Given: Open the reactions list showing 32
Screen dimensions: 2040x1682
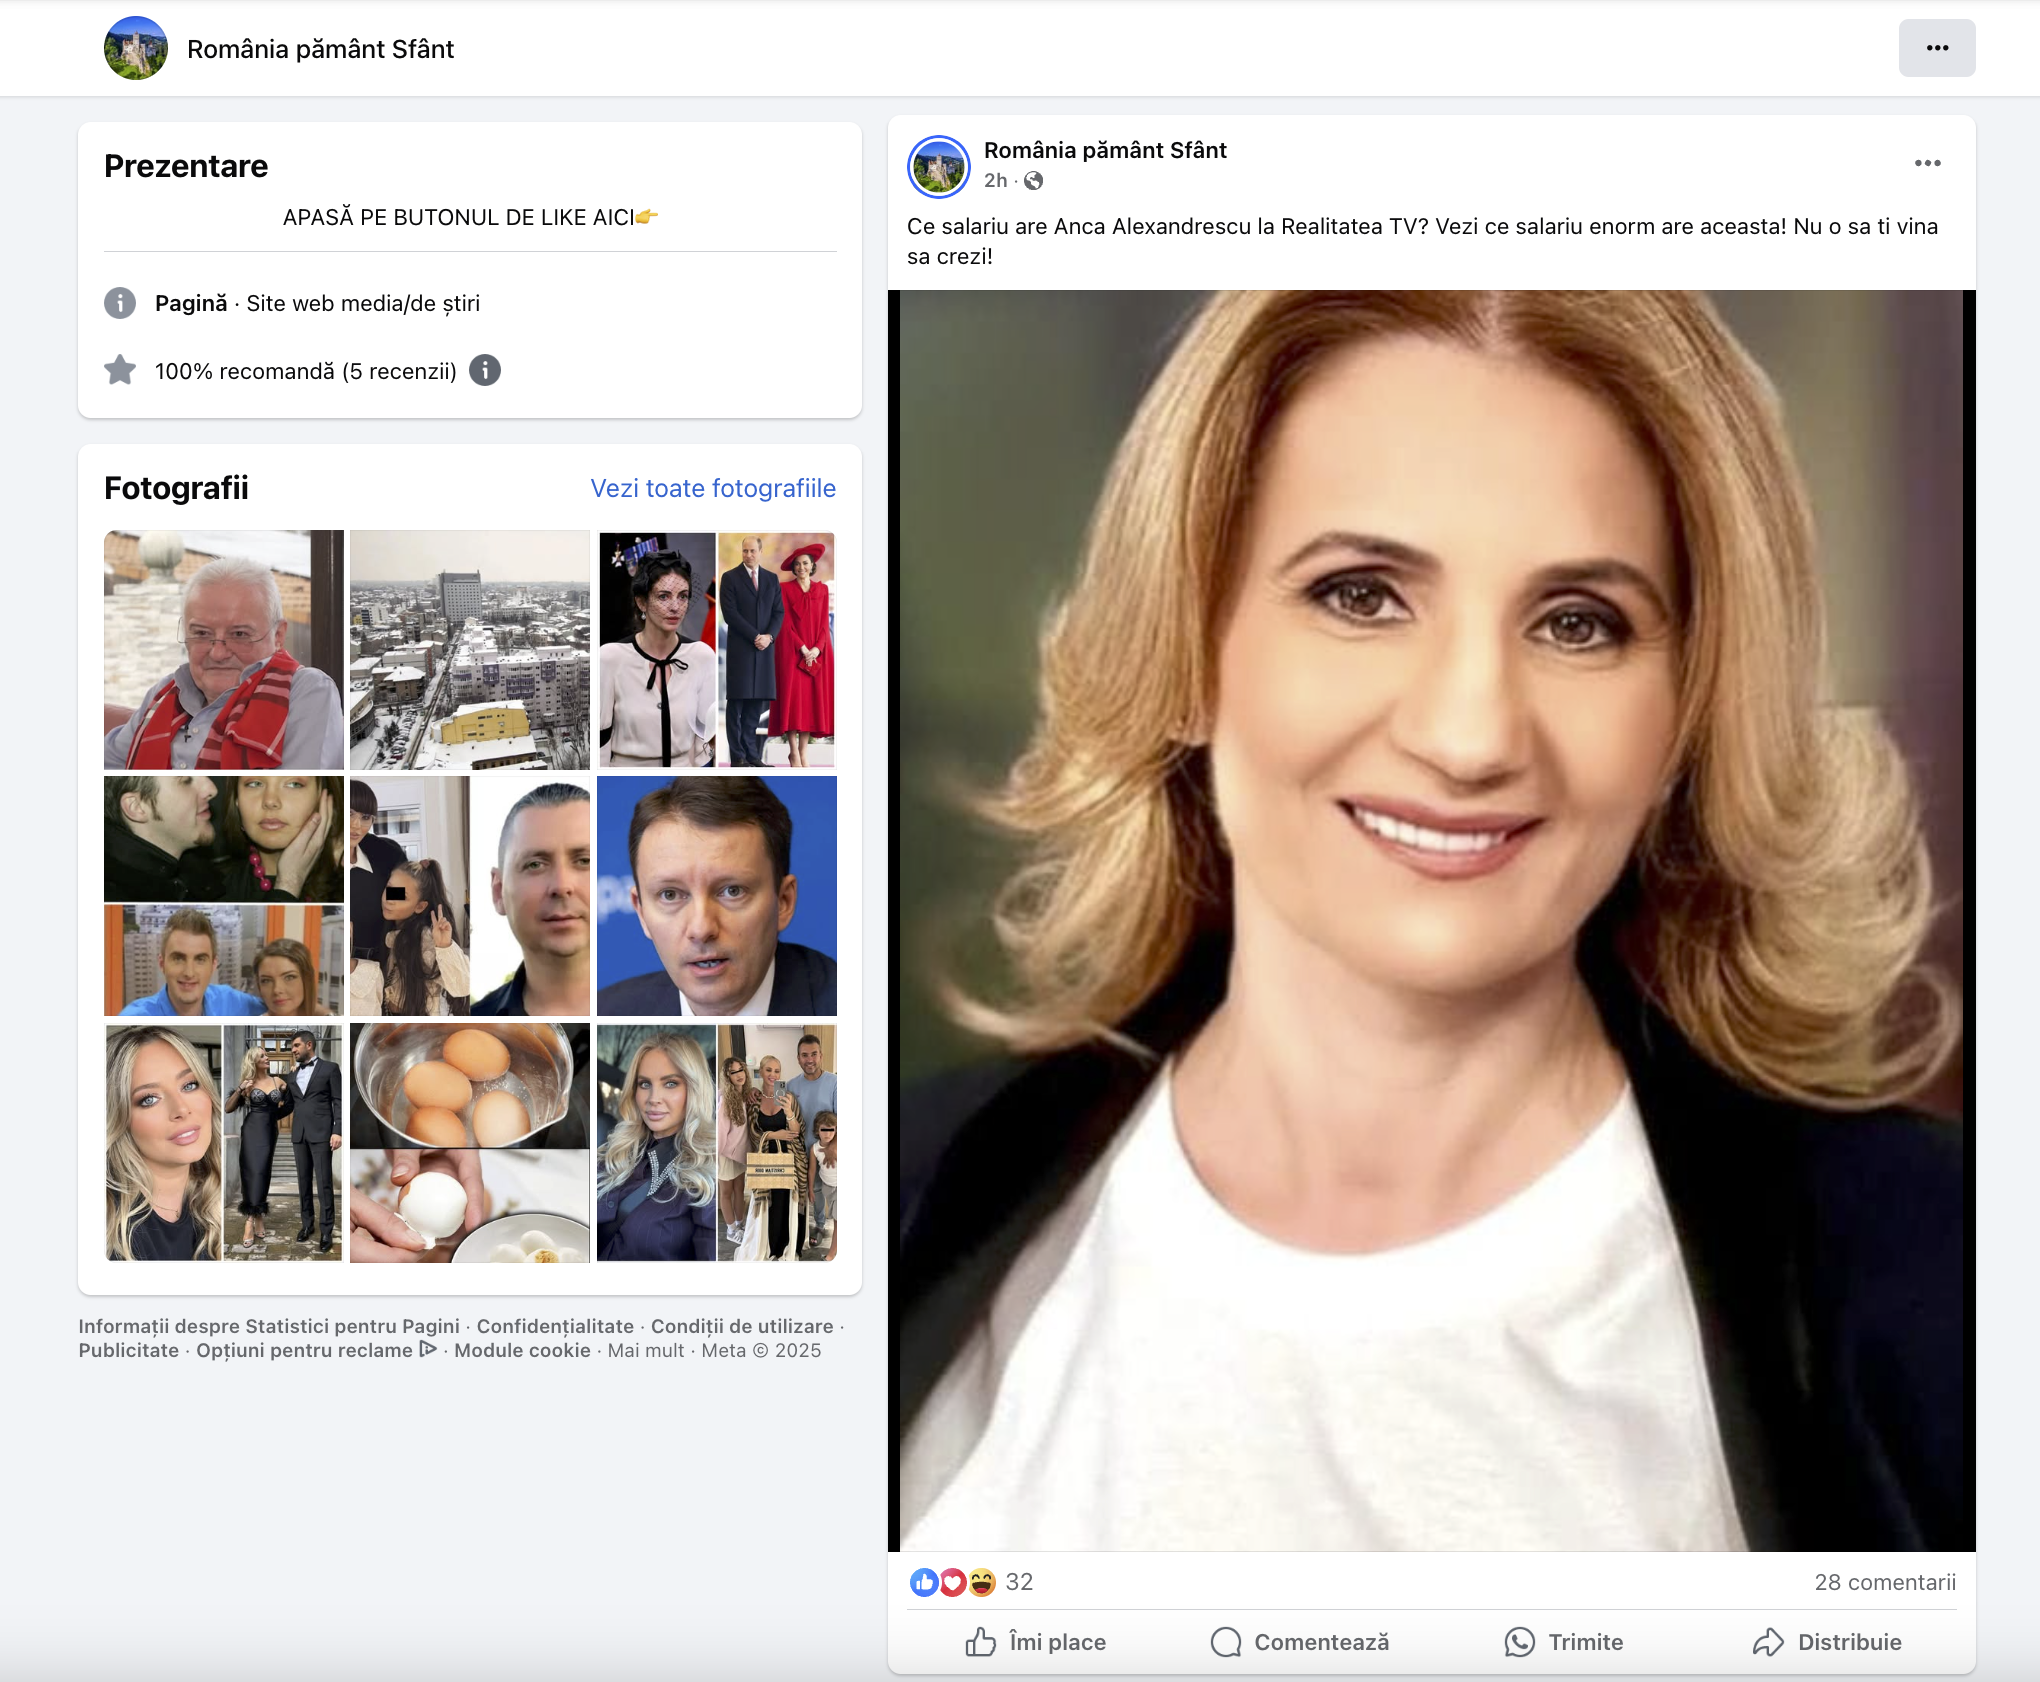Looking at the screenshot, I should pos(1018,1582).
